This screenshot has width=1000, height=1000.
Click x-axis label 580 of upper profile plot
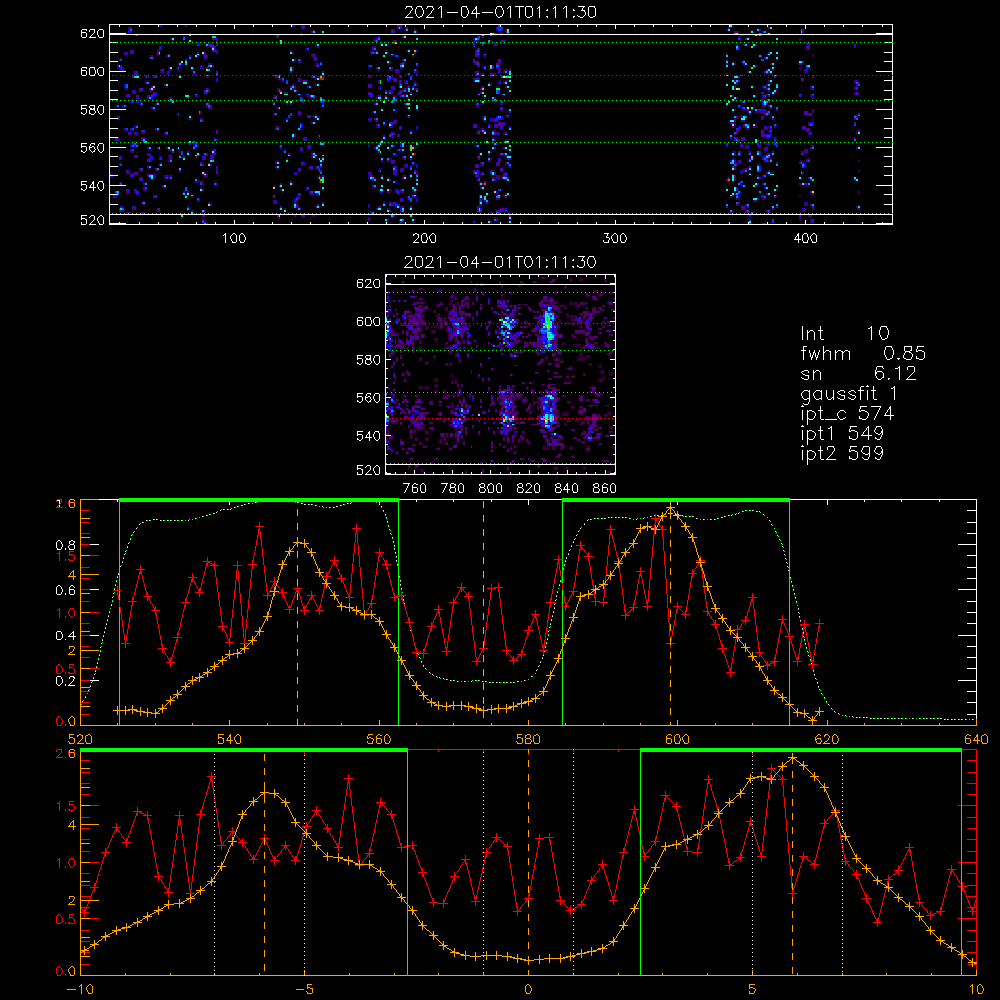[528, 739]
